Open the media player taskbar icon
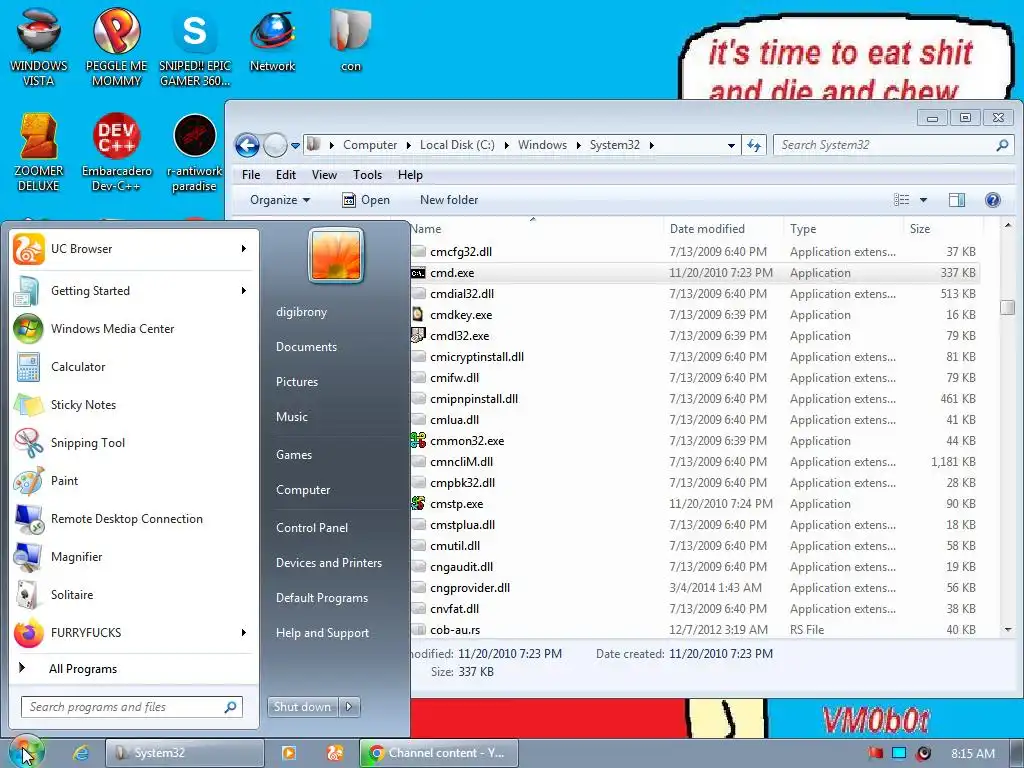Screen dimensions: 1024x768 coord(289,753)
